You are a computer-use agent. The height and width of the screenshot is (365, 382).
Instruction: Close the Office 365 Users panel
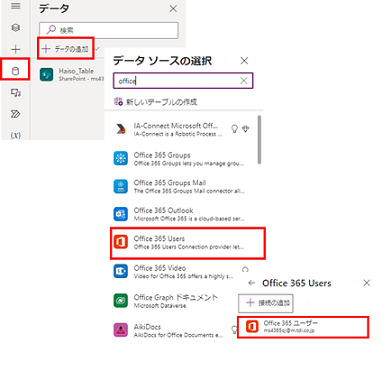point(367,283)
